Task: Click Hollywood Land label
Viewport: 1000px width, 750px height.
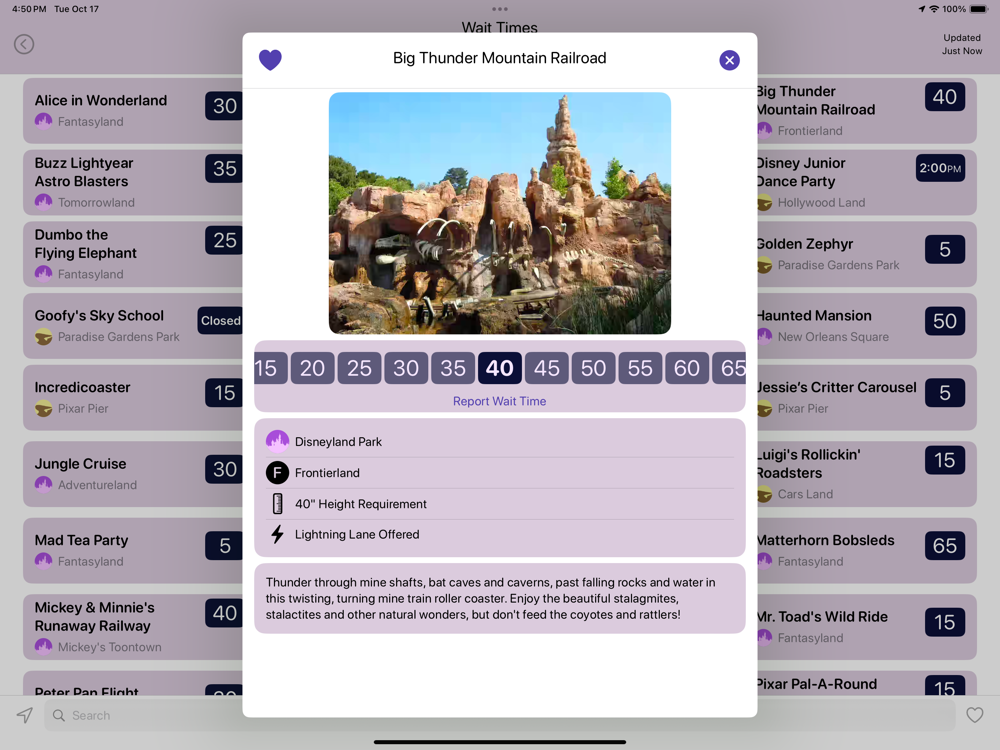Action: 821,202
